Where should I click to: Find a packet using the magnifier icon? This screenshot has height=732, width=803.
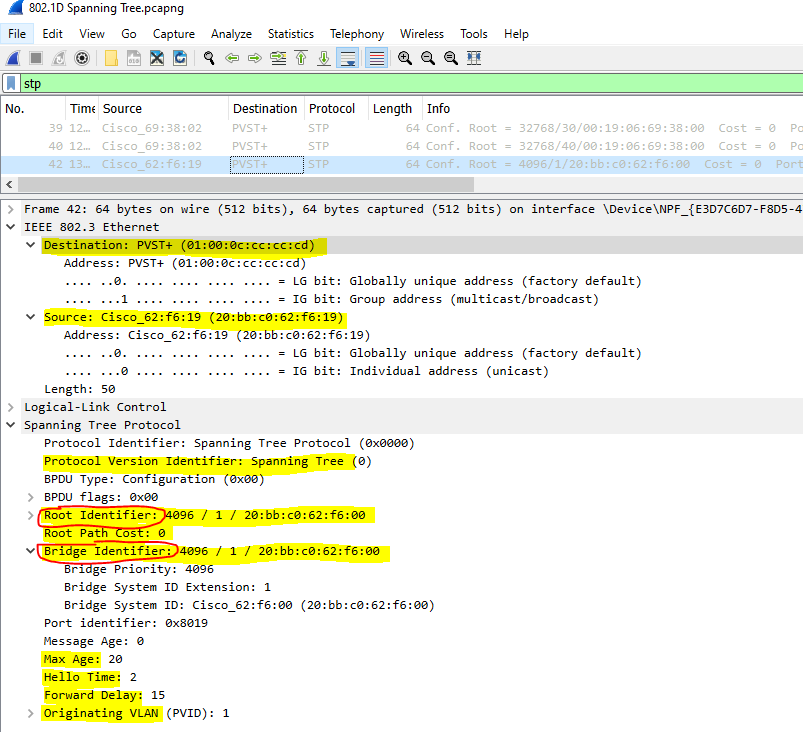tap(209, 58)
